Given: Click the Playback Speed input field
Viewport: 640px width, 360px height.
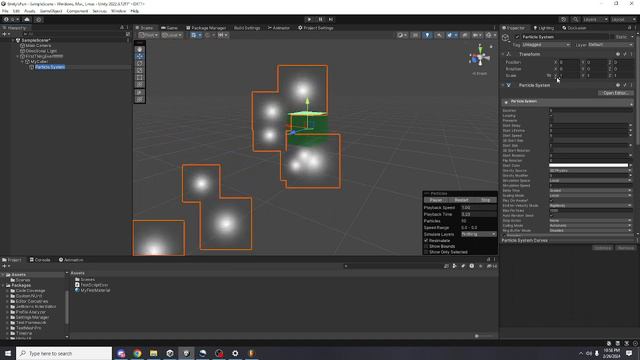Looking at the screenshot, I should coord(478,208).
